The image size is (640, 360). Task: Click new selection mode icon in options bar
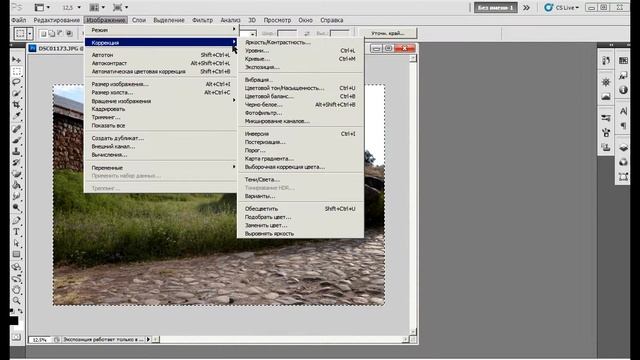pos(43,33)
